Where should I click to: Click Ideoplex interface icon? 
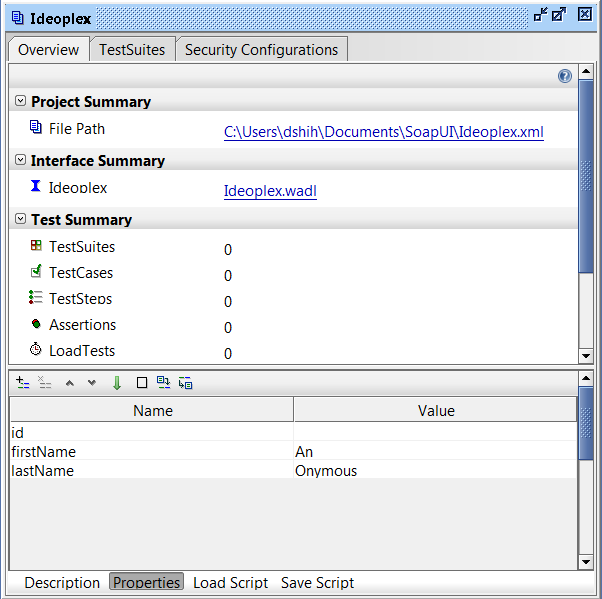[x=36, y=186]
